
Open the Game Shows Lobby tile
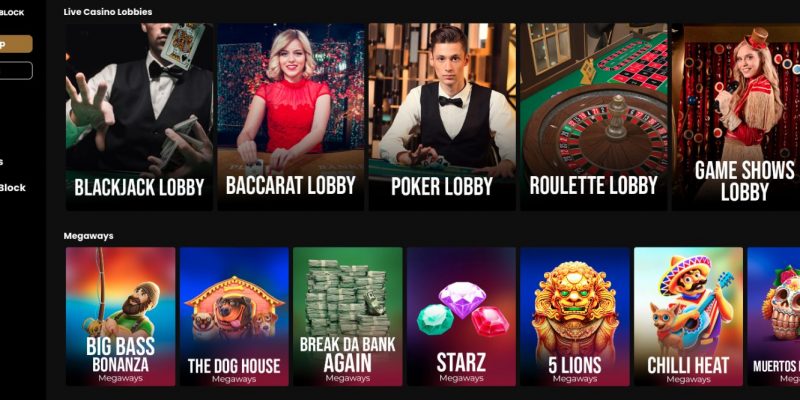point(736,116)
